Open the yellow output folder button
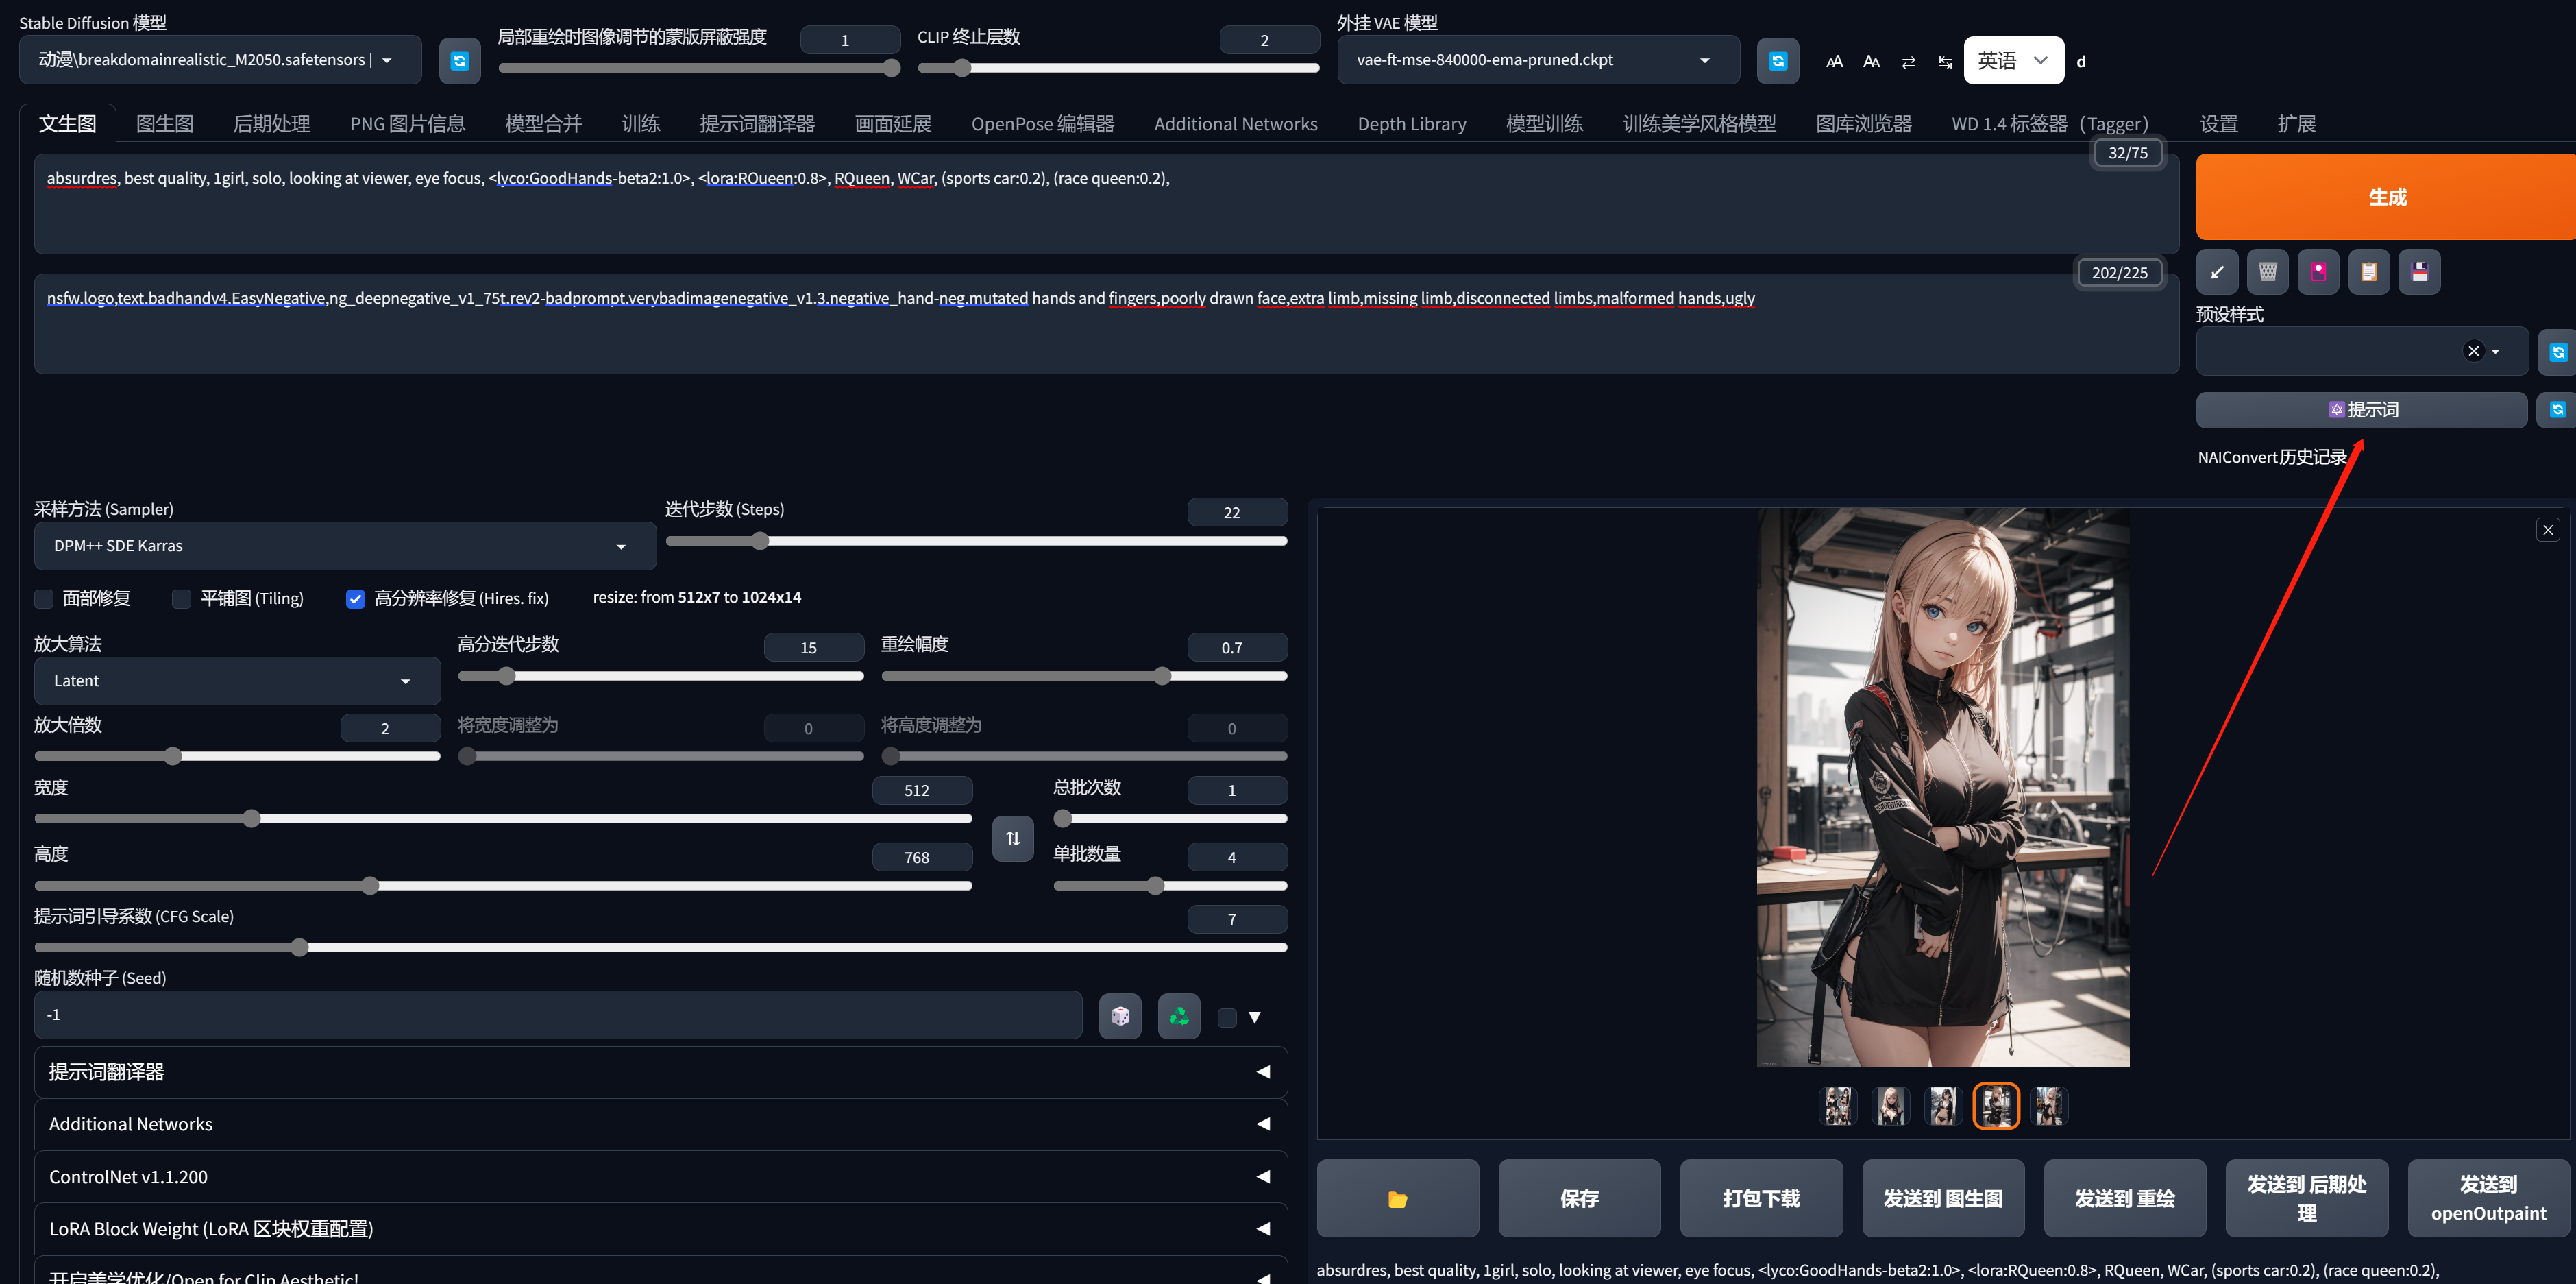 click(1397, 1198)
